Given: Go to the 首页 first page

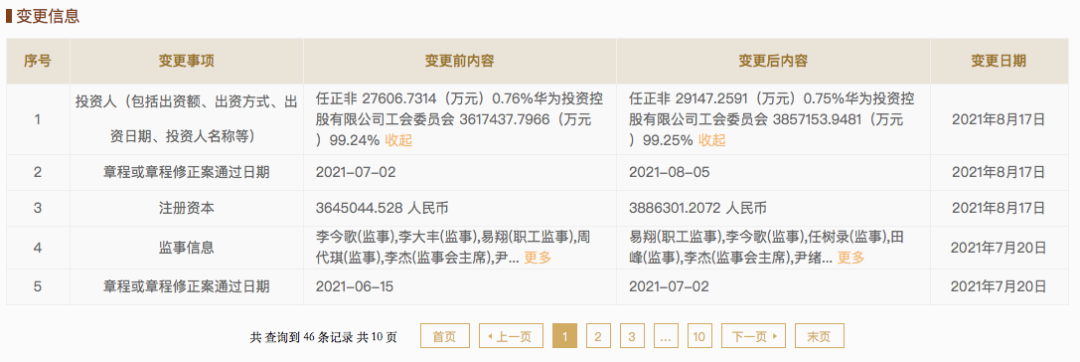Looking at the screenshot, I should (445, 336).
